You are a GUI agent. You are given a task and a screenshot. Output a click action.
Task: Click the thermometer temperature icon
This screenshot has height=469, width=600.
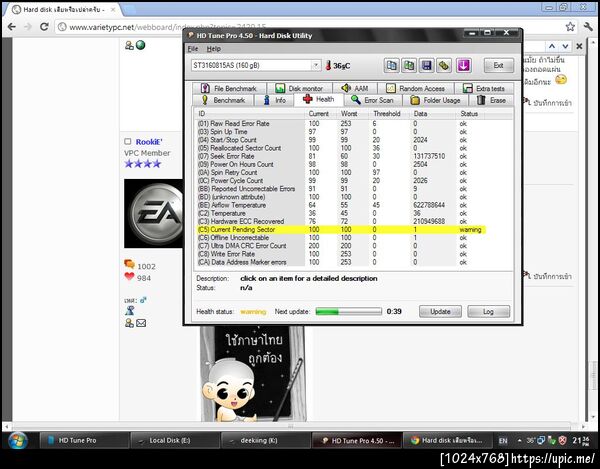[328, 65]
